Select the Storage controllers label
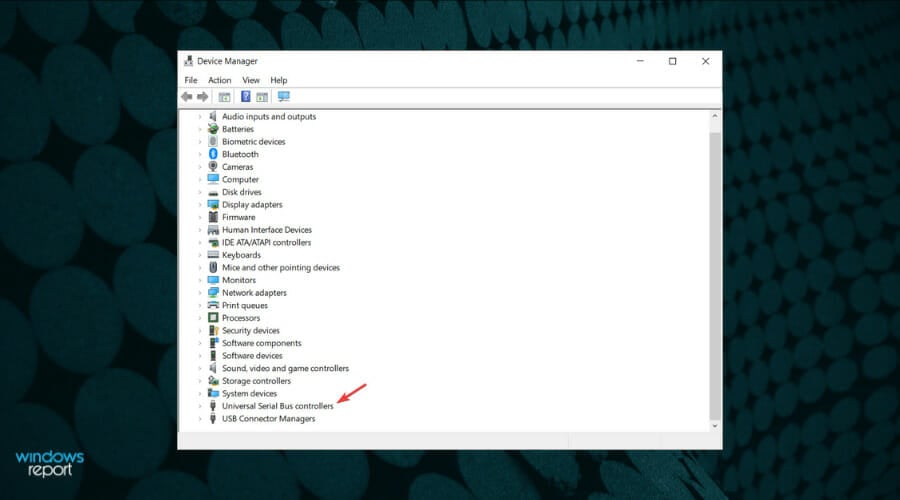Viewport: 900px width, 500px height. [257, 381]
